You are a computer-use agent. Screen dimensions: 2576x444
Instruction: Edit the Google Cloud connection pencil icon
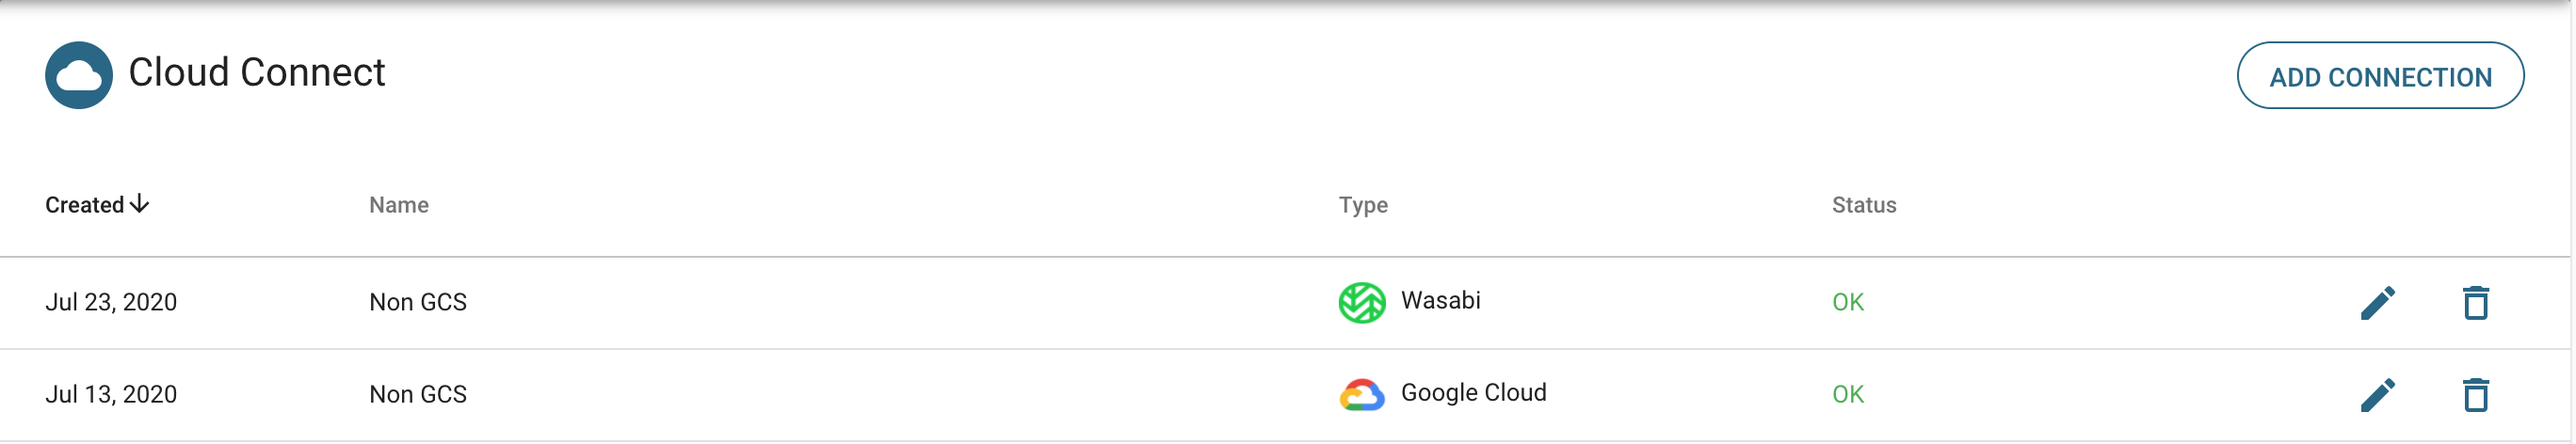tap(2377, 394)
